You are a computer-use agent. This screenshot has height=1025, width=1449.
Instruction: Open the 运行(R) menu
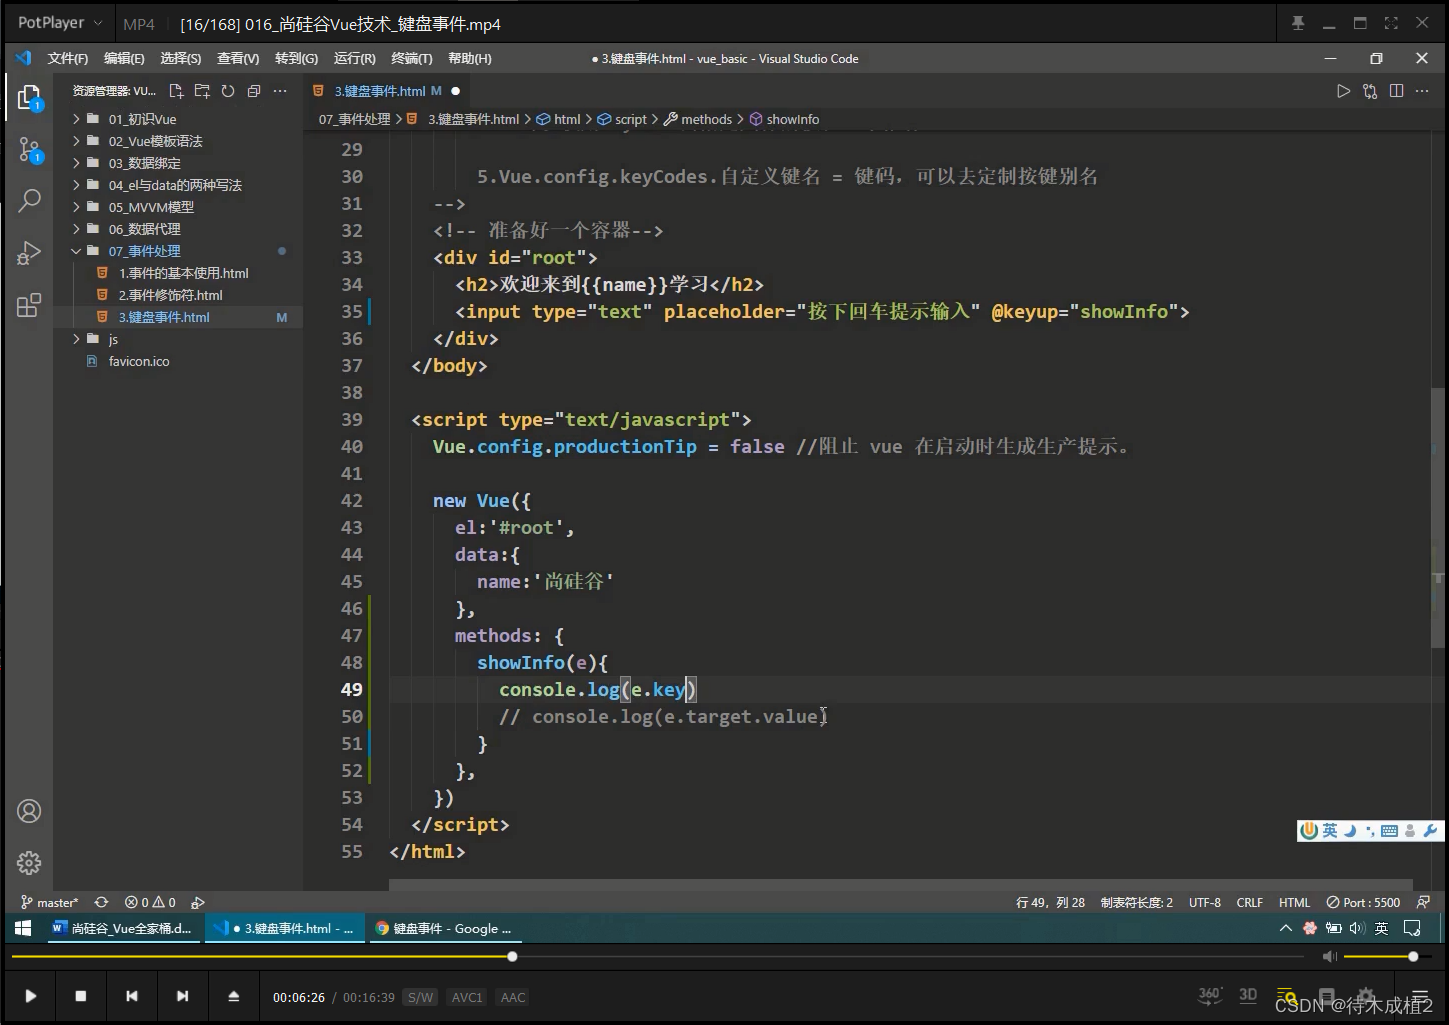coord(355,58)
